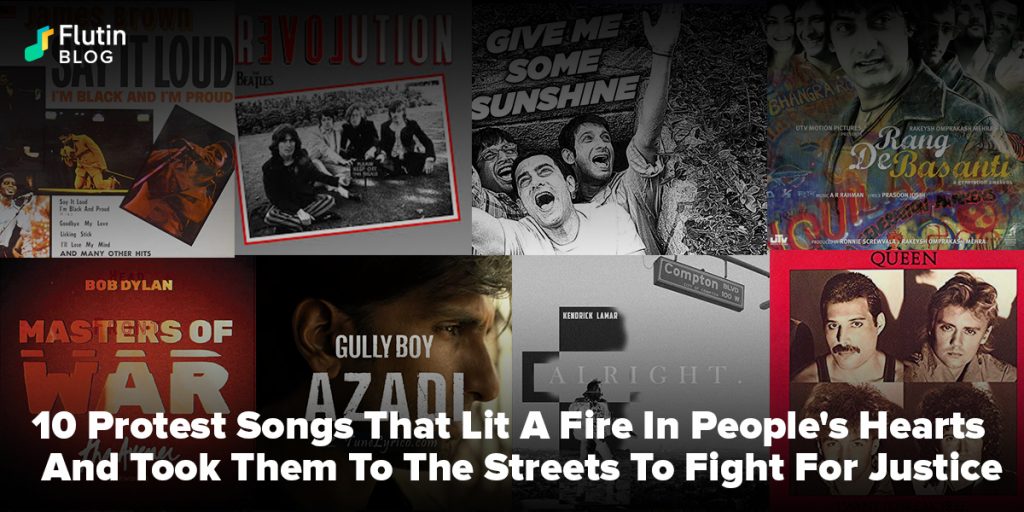Click the Beatles band photograph

pyautogui.click(x=344, y=159)
